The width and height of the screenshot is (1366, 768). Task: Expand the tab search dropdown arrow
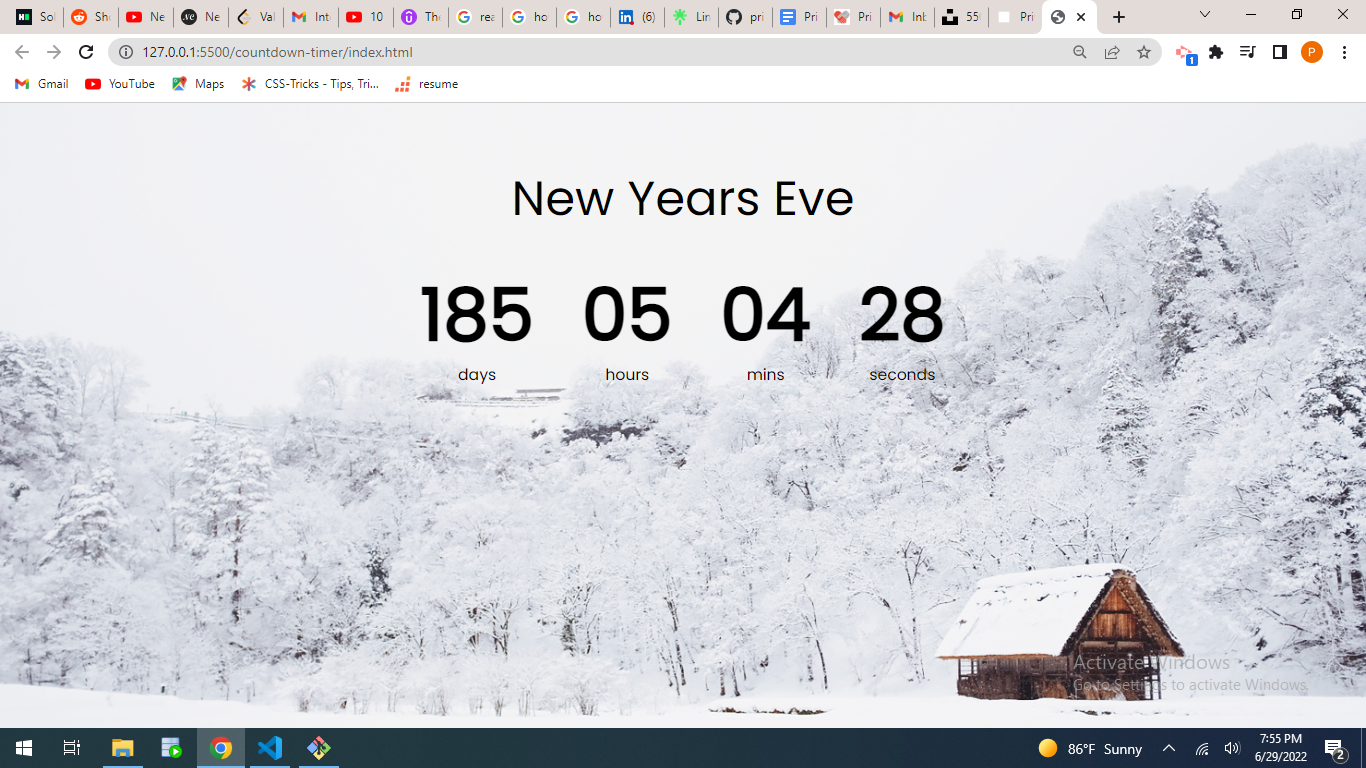(1205, 16)
